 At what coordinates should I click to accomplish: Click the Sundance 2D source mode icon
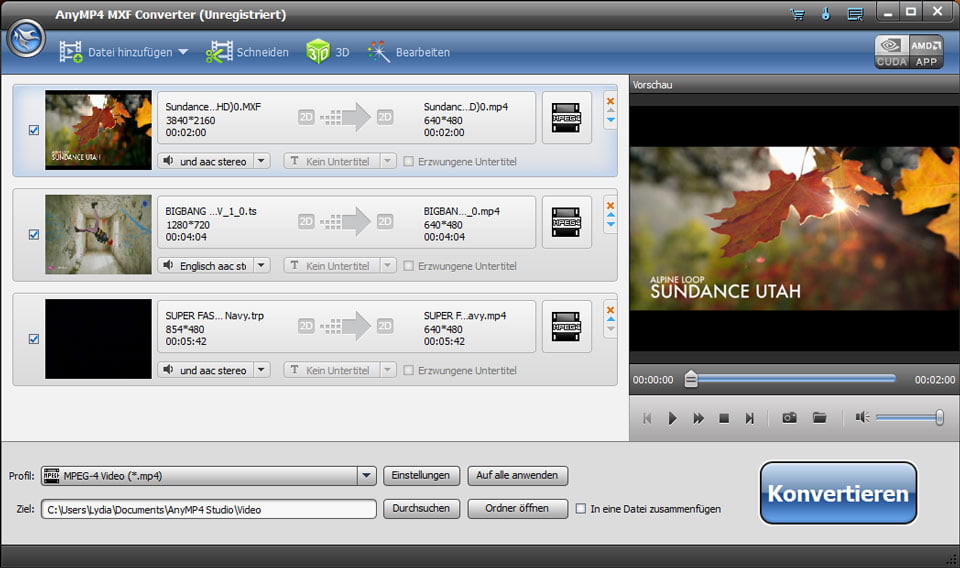pos(306,117)
